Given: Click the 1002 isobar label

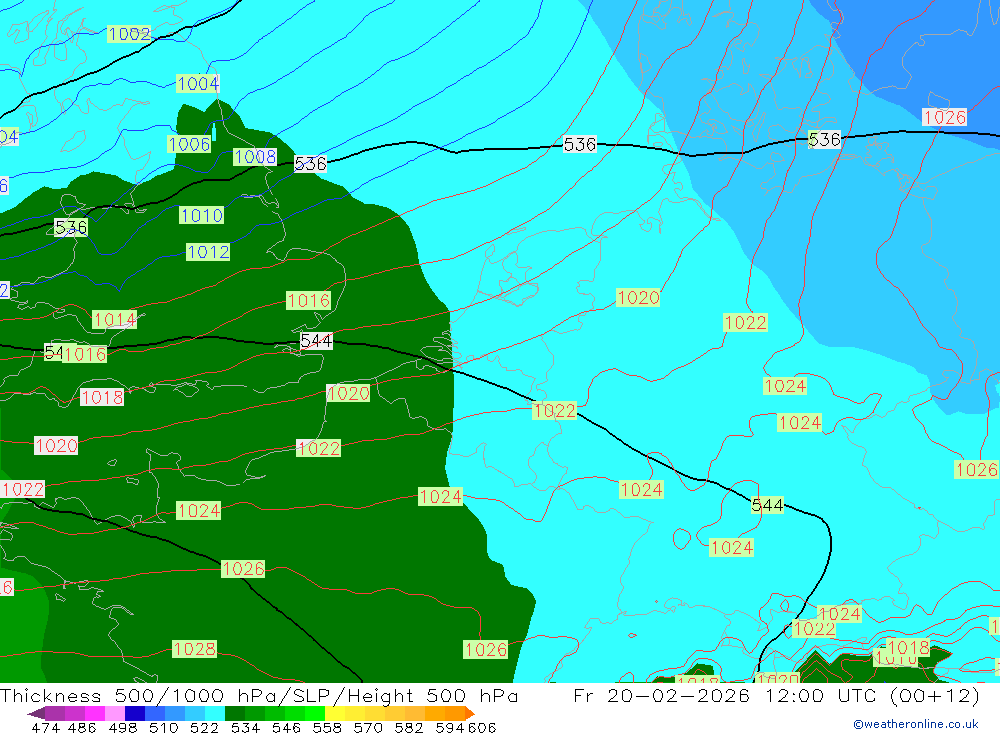Looking at the screenshot, I should (129, 34).
